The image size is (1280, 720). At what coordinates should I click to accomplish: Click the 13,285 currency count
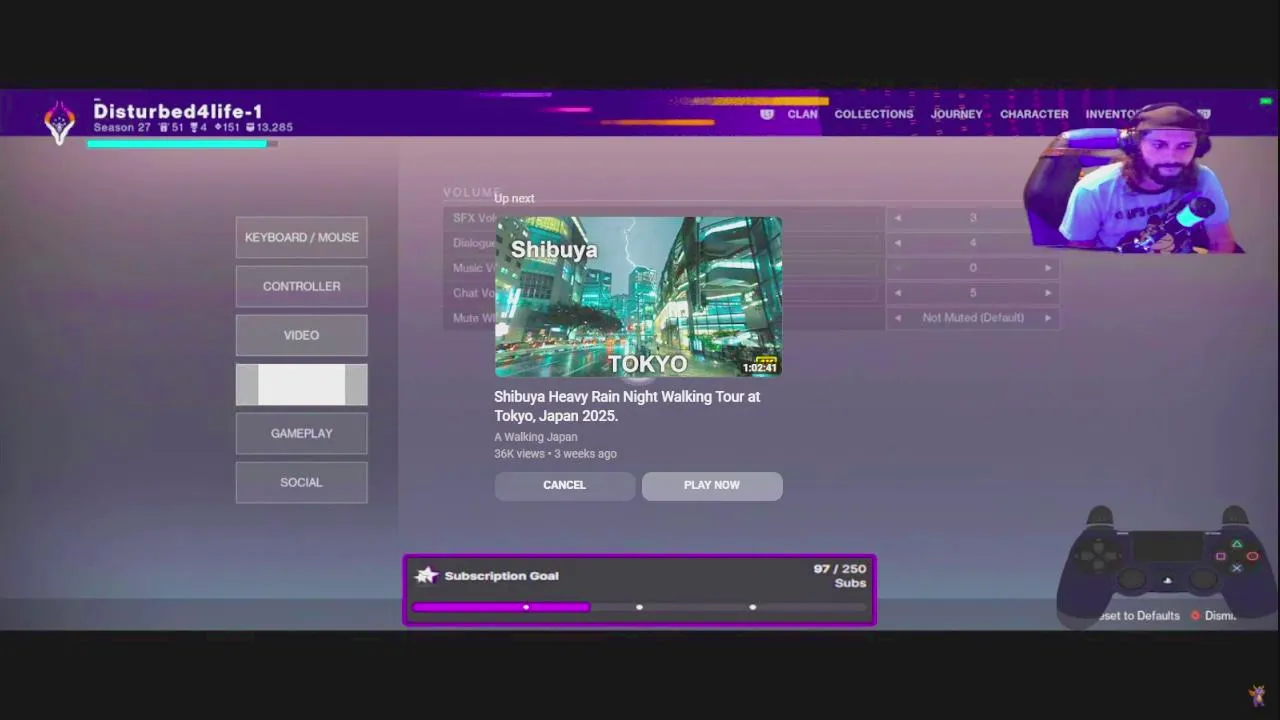click(x=275, y=128)
